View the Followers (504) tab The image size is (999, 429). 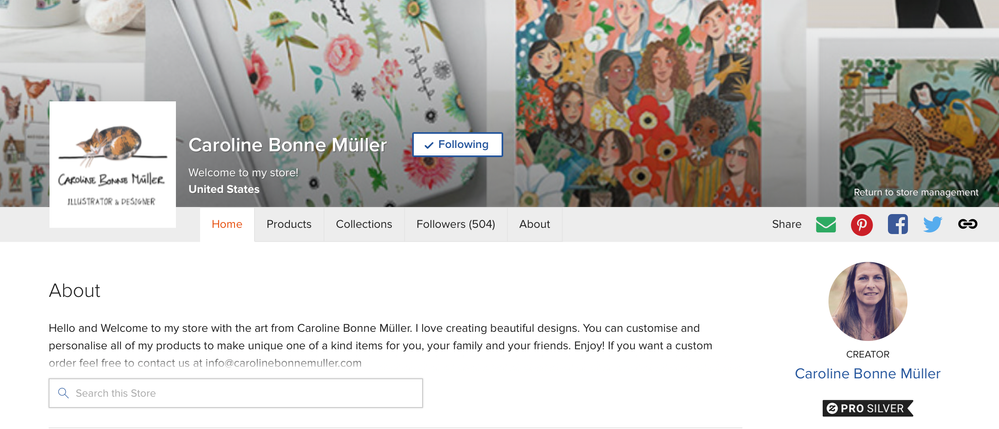456,224
